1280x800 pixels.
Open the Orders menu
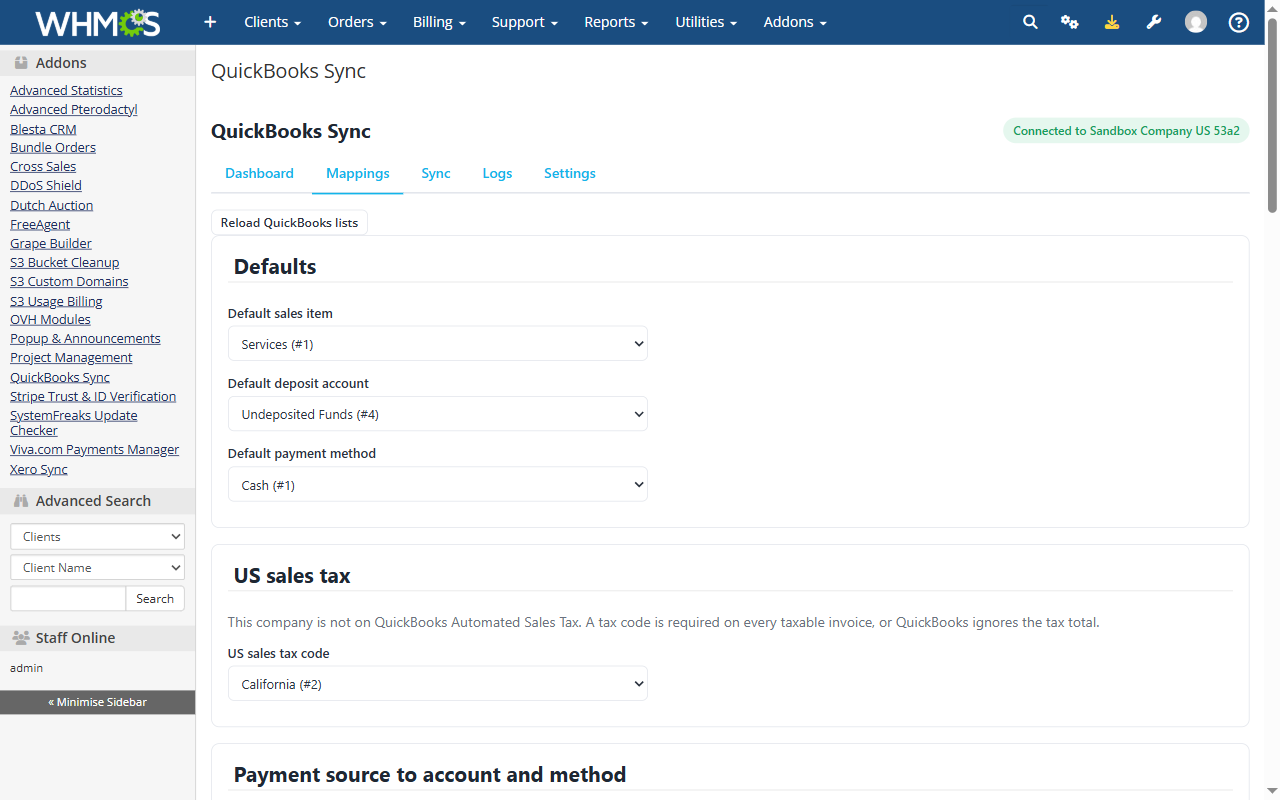point(357,22)
